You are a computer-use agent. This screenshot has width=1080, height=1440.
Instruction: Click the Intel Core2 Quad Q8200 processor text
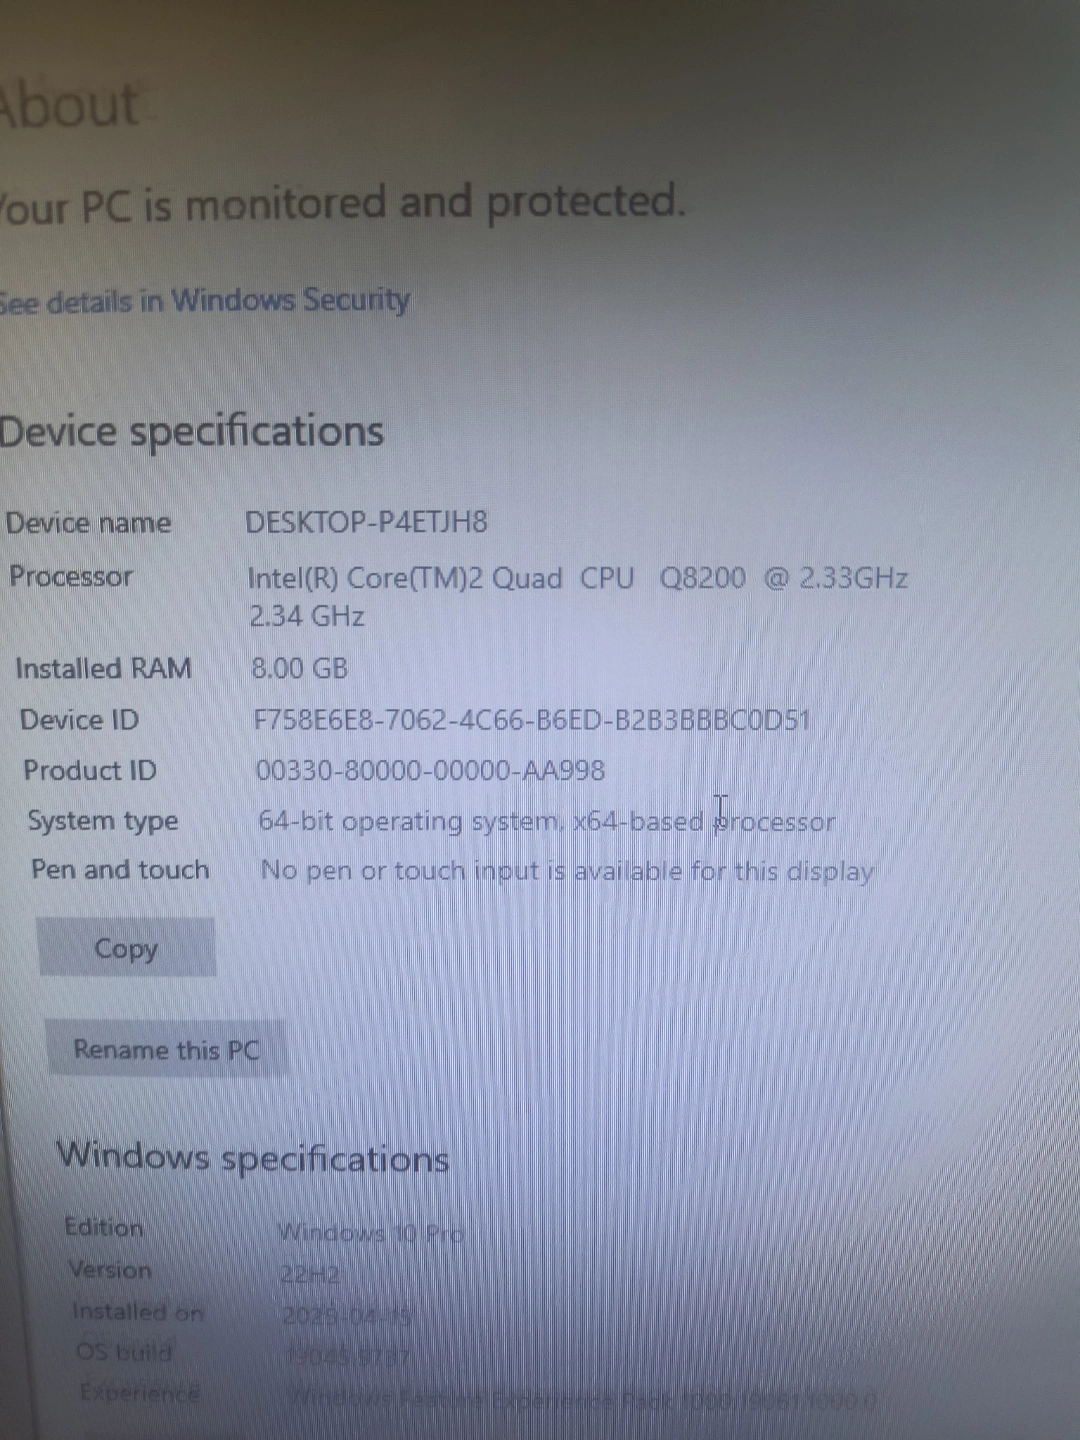tap(578, 596)
